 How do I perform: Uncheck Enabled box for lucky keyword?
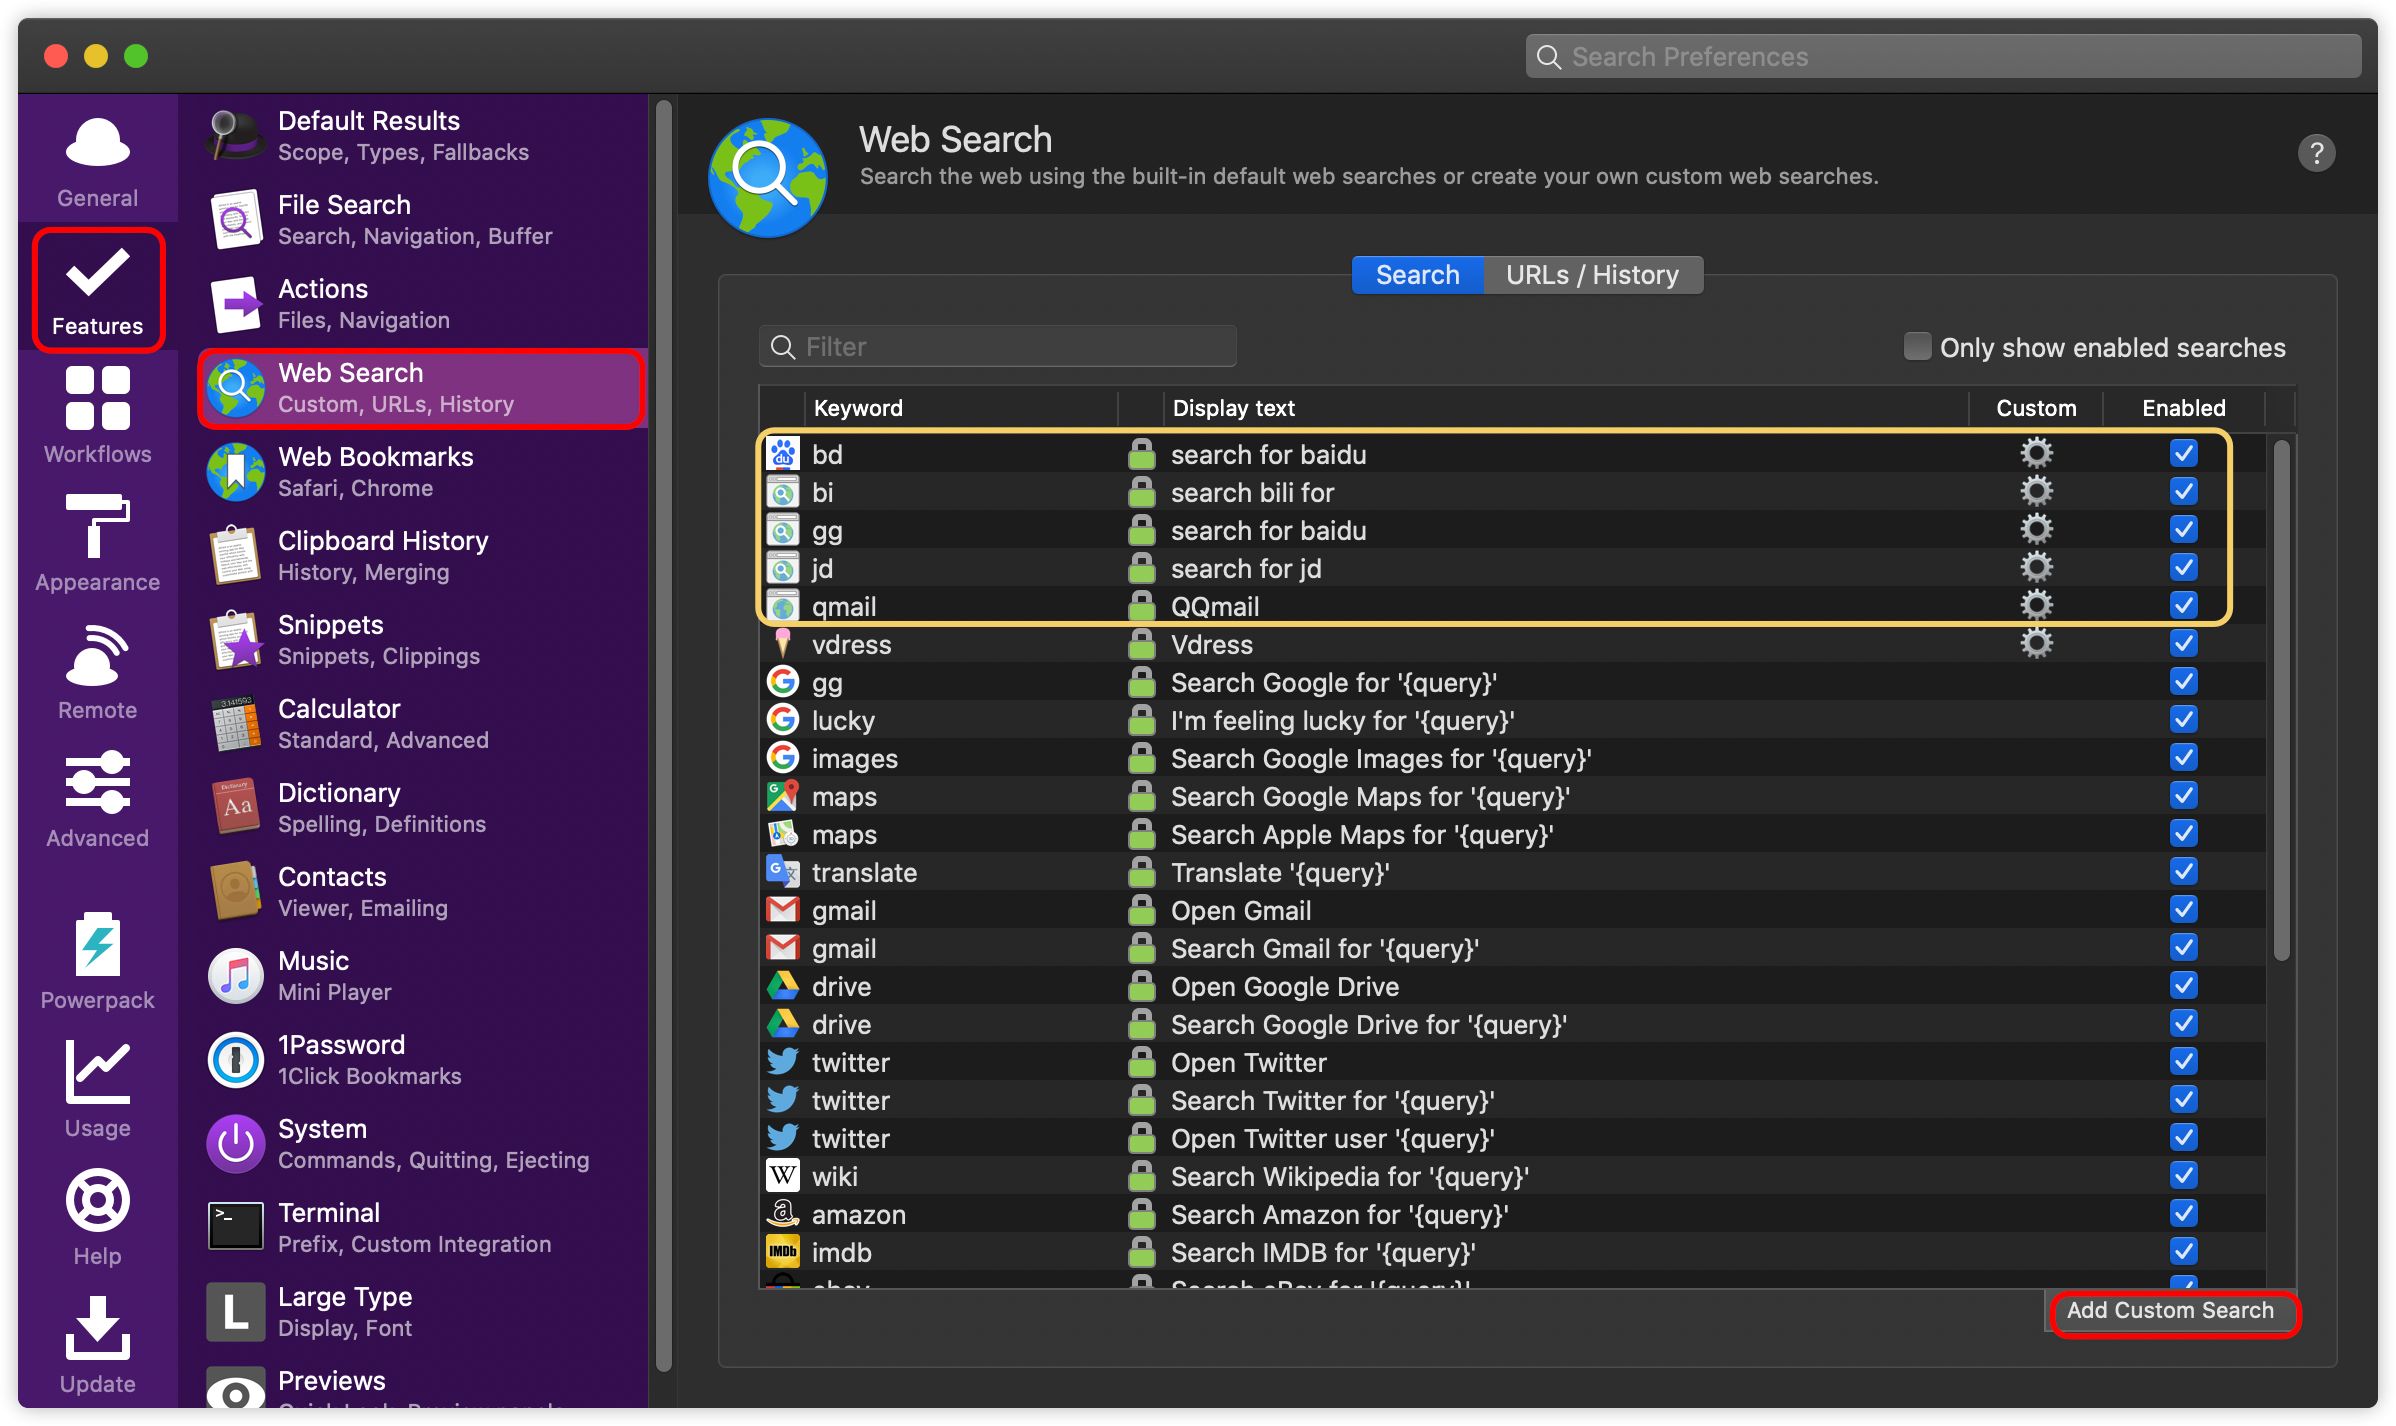coord(2183,720)
